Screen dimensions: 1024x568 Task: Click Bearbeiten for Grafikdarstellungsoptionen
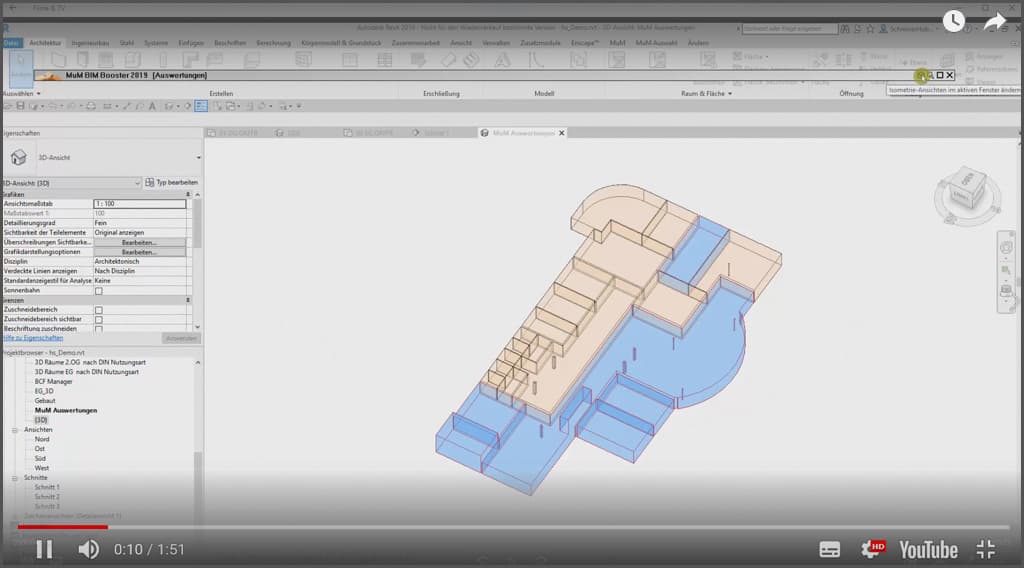pos(139,252)
